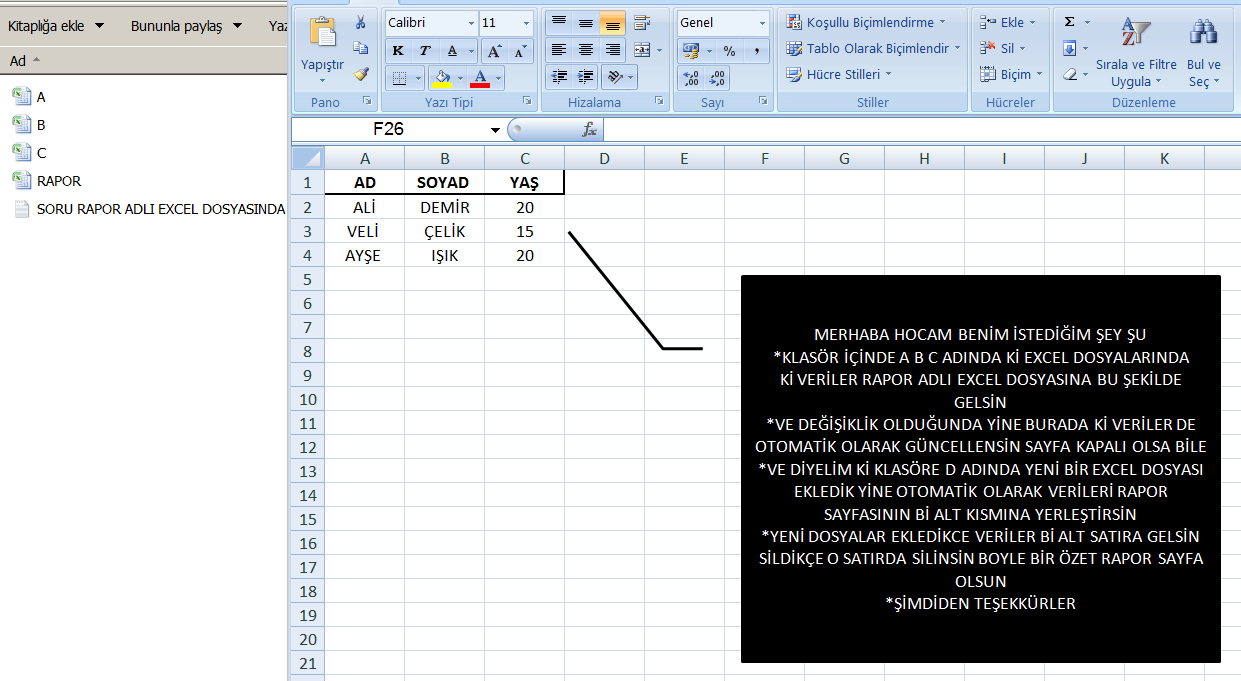Viewport: 1241px width, 681px height.
Task: Select the RAPOR Excel file
Action: pyautogui.click(x=58, y=181)
